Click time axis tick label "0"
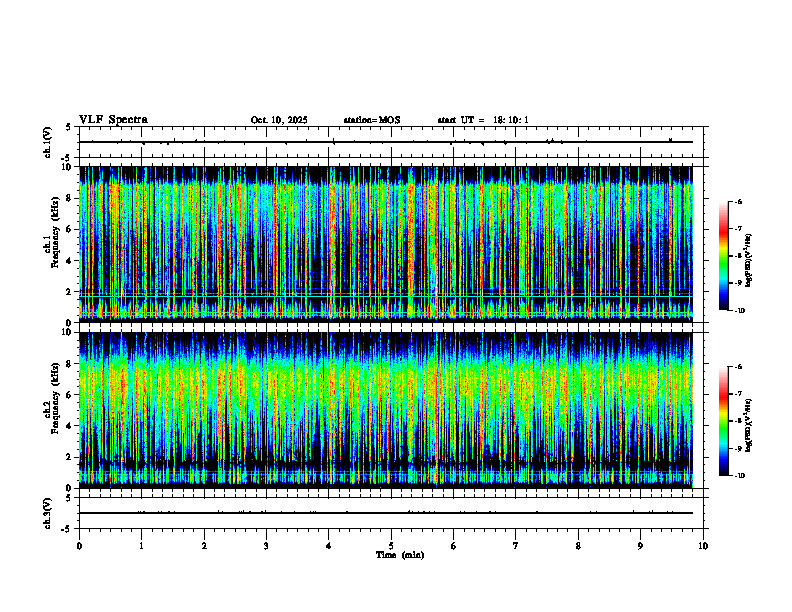This screenshot has width=792, height=612. pyautogui.click(x=79, y=546)
